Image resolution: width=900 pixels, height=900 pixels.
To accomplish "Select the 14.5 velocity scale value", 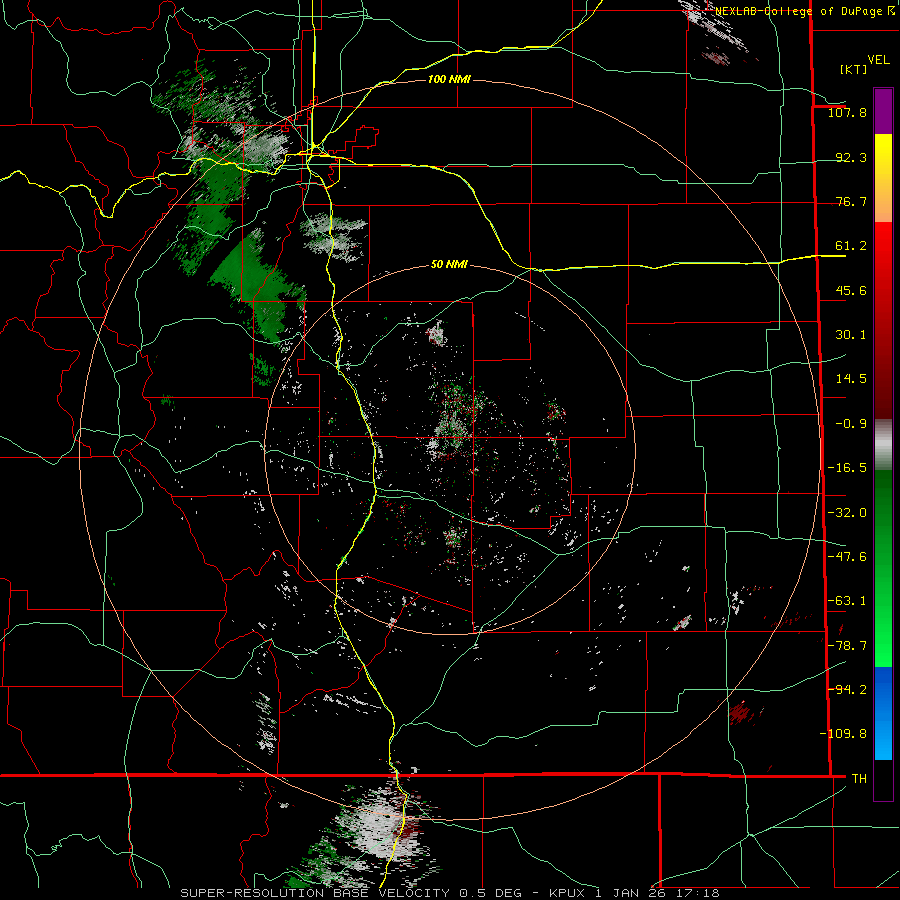I will coord(851,379).
